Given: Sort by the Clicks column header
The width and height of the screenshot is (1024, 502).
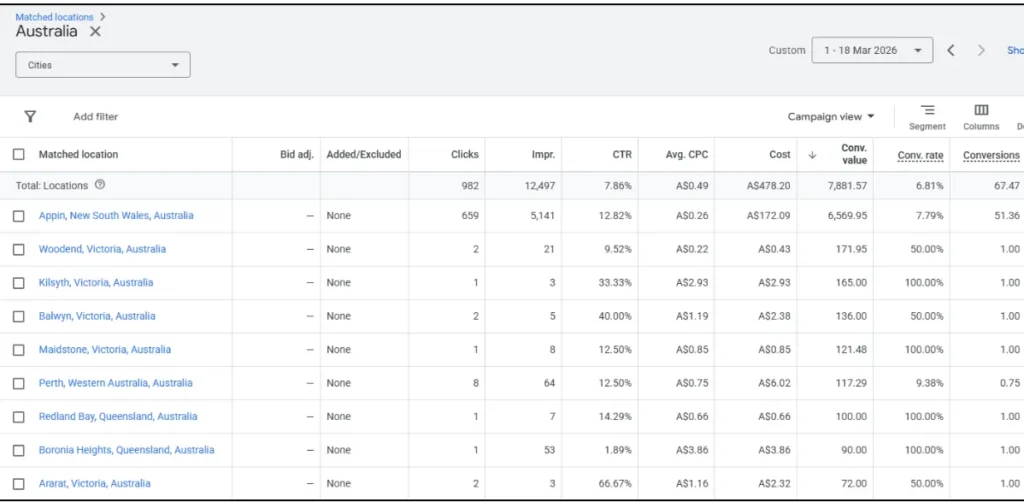Looking at the screenshot, I should 465,155.
